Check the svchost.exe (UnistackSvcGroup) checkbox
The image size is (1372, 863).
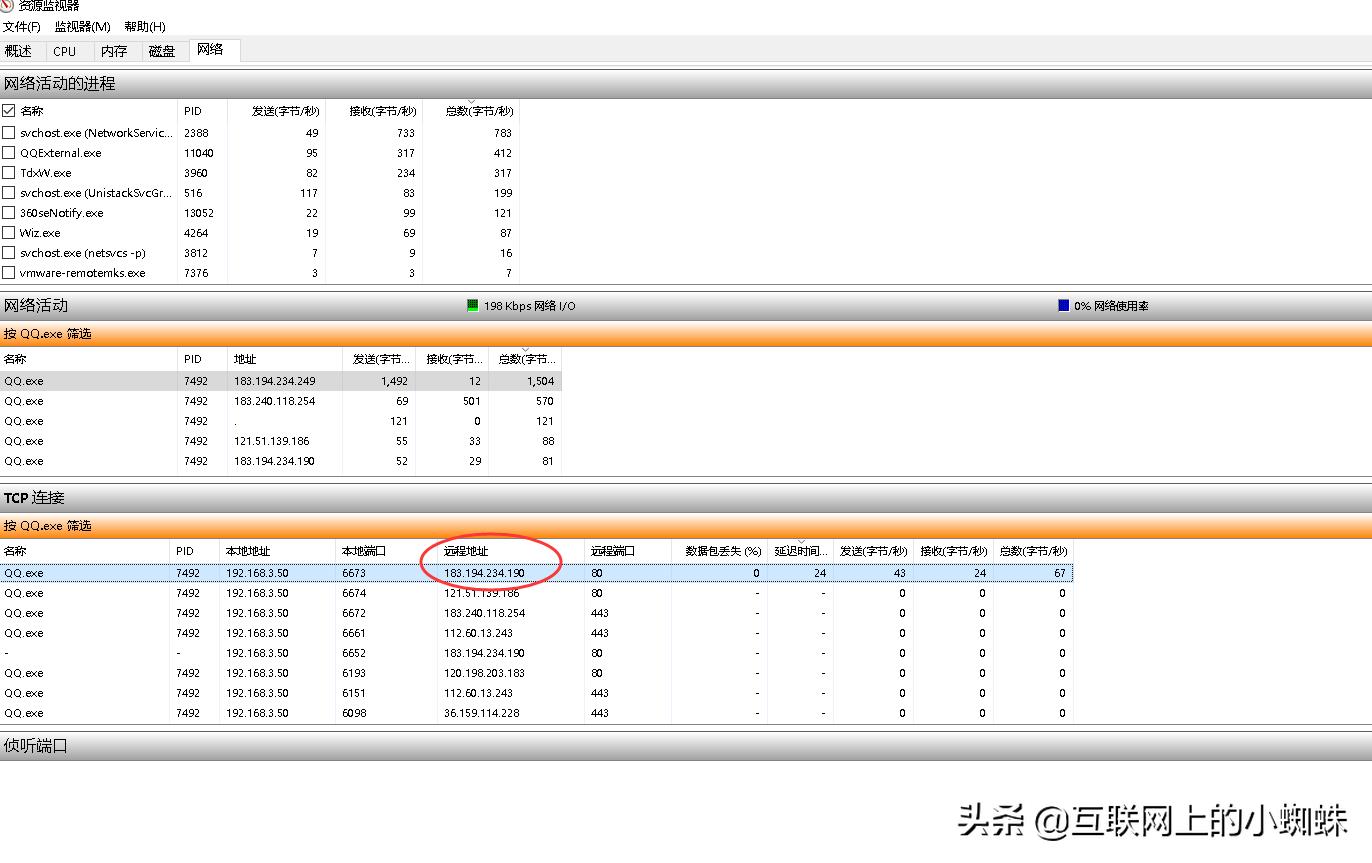[x=9, y=193]
